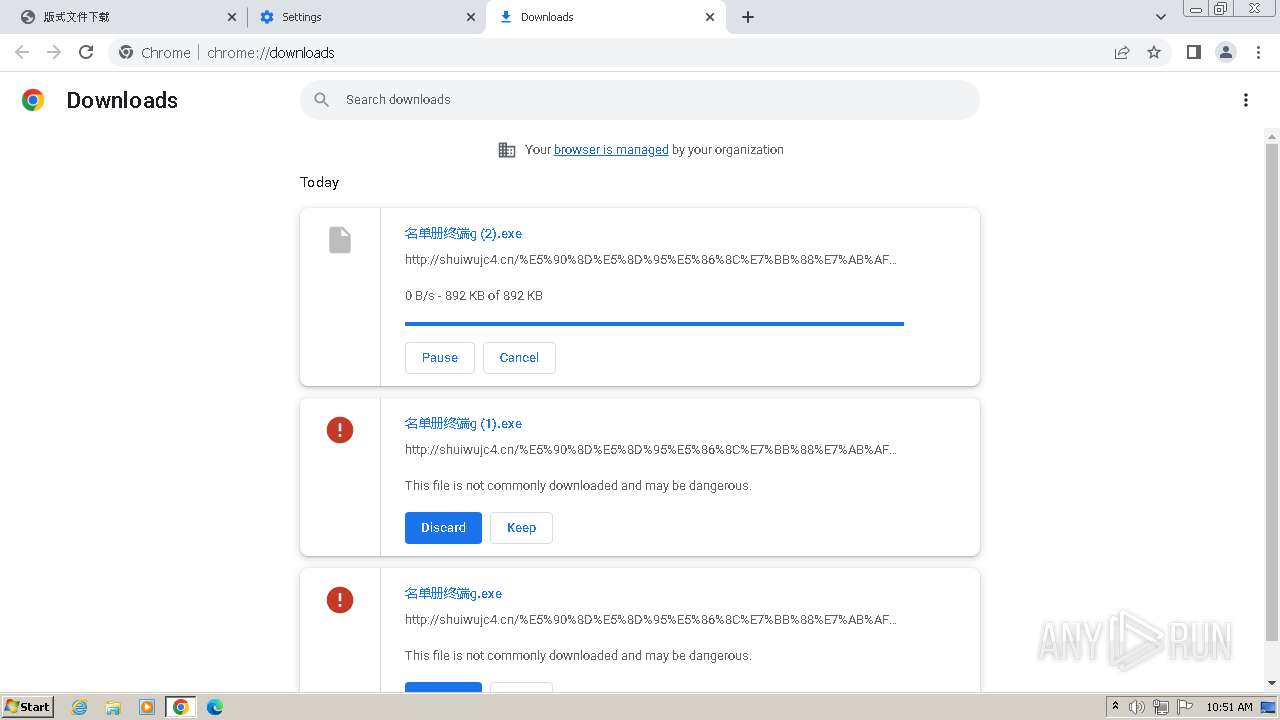Click the download progress bar
The height and width of the screenshot is (720, 1280).
[x=654, y=324]
